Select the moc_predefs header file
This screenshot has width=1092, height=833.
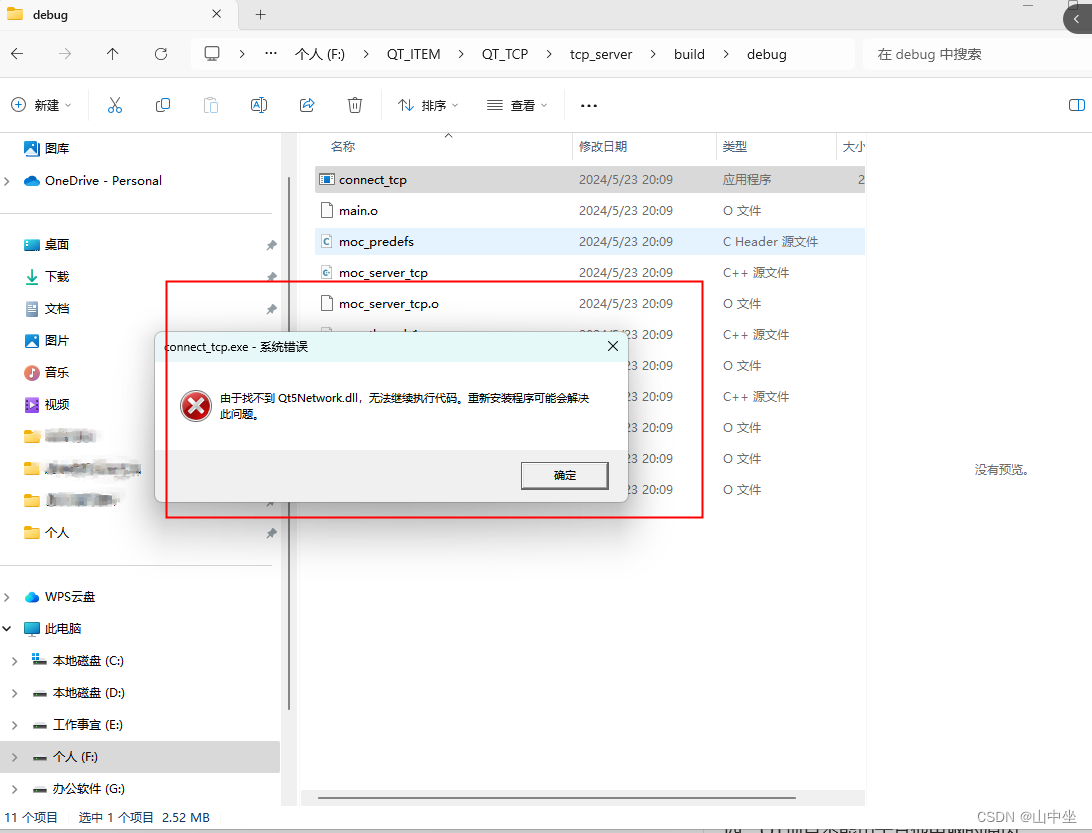pos(590,242)
